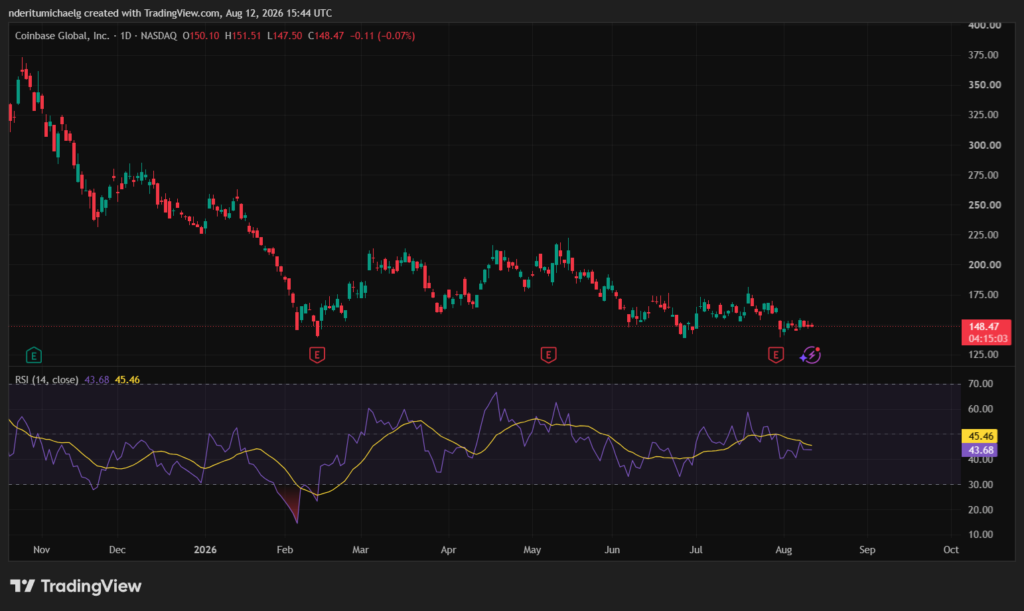This screenshot has width=1024, height=611.
Task: Click the 43.68 value in RSI legend
Action: coord(97,380)
